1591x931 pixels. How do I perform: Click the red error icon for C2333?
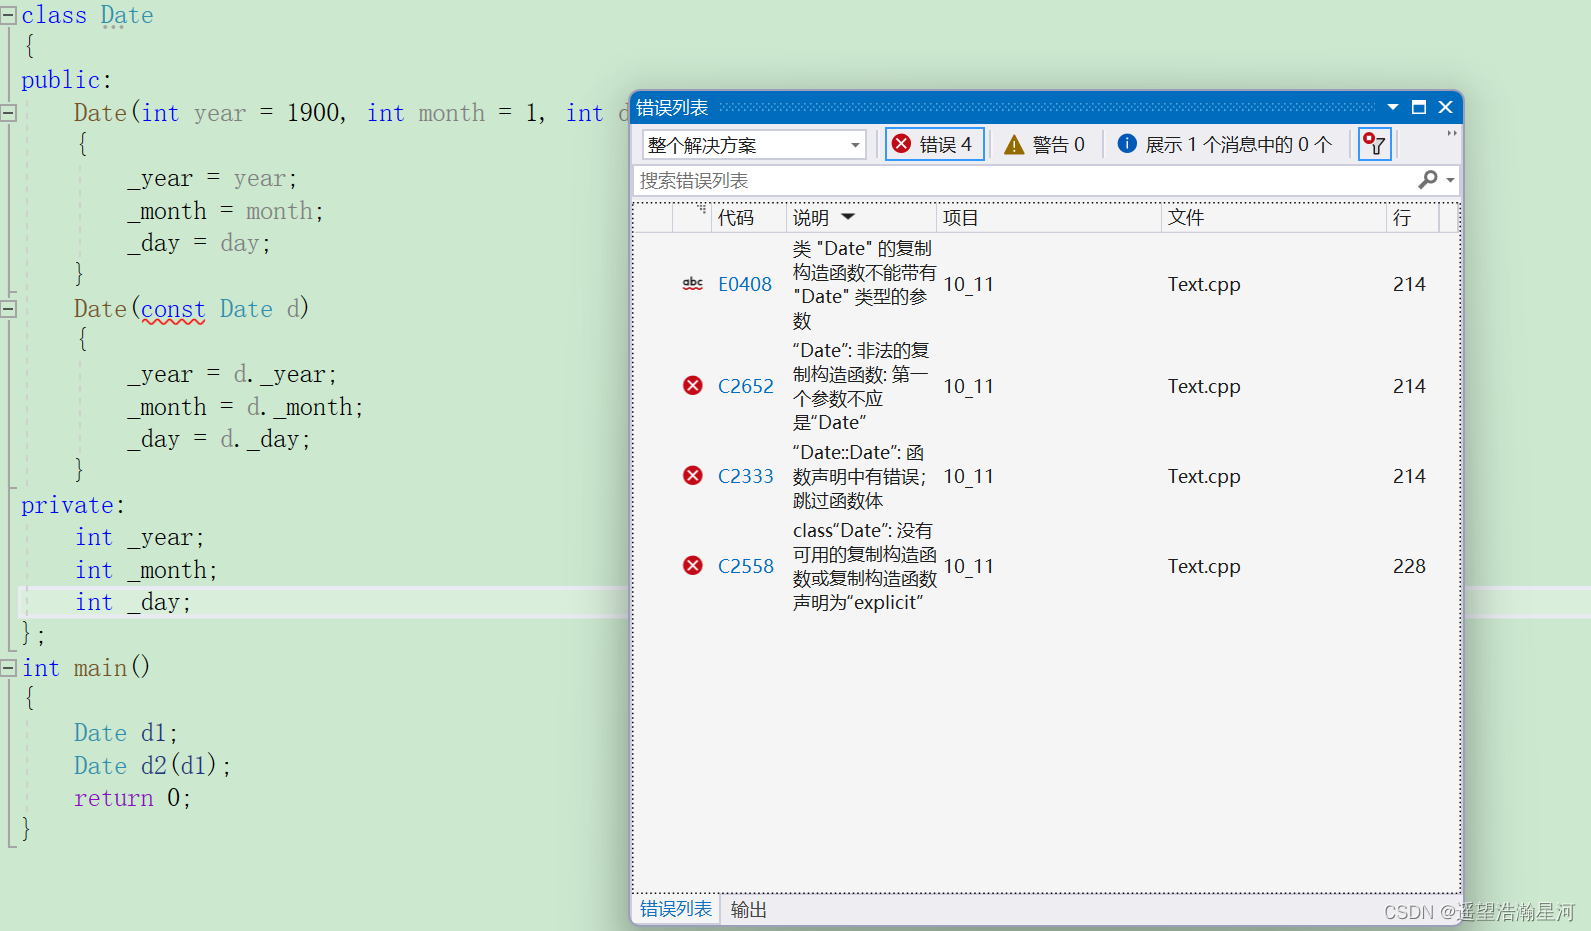coord(692,476)
